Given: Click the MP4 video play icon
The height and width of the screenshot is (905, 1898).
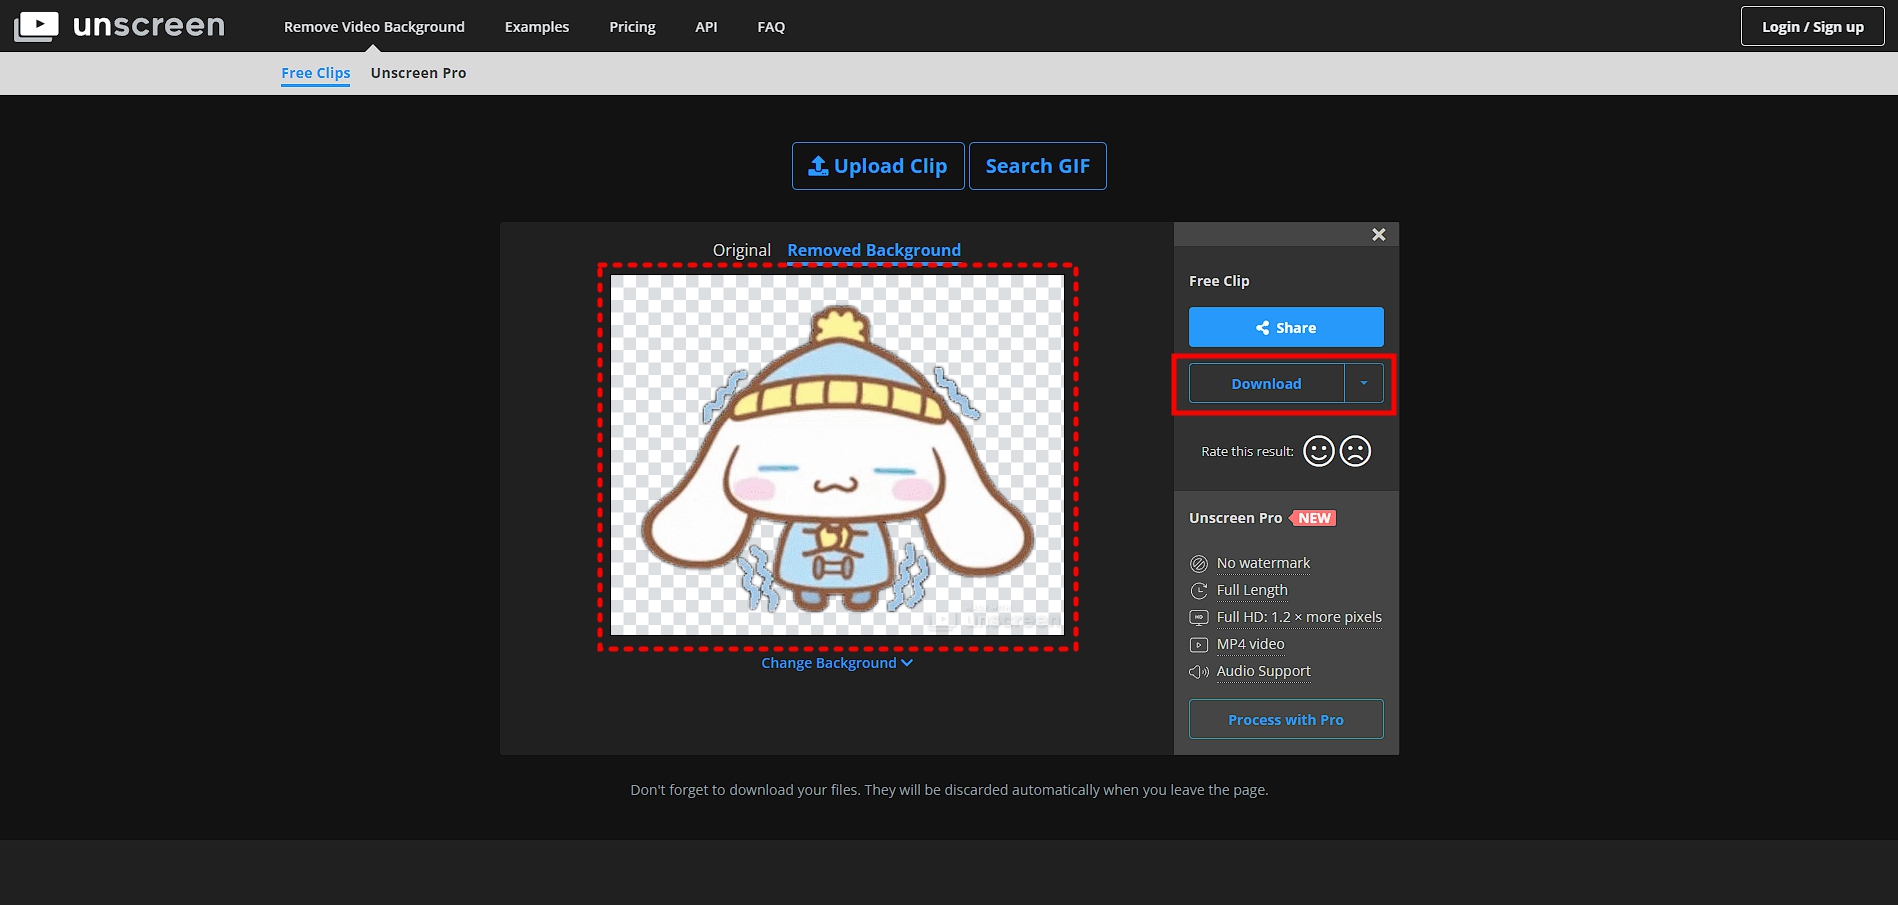Looking at the screenshot, I should click(1199, 644).
